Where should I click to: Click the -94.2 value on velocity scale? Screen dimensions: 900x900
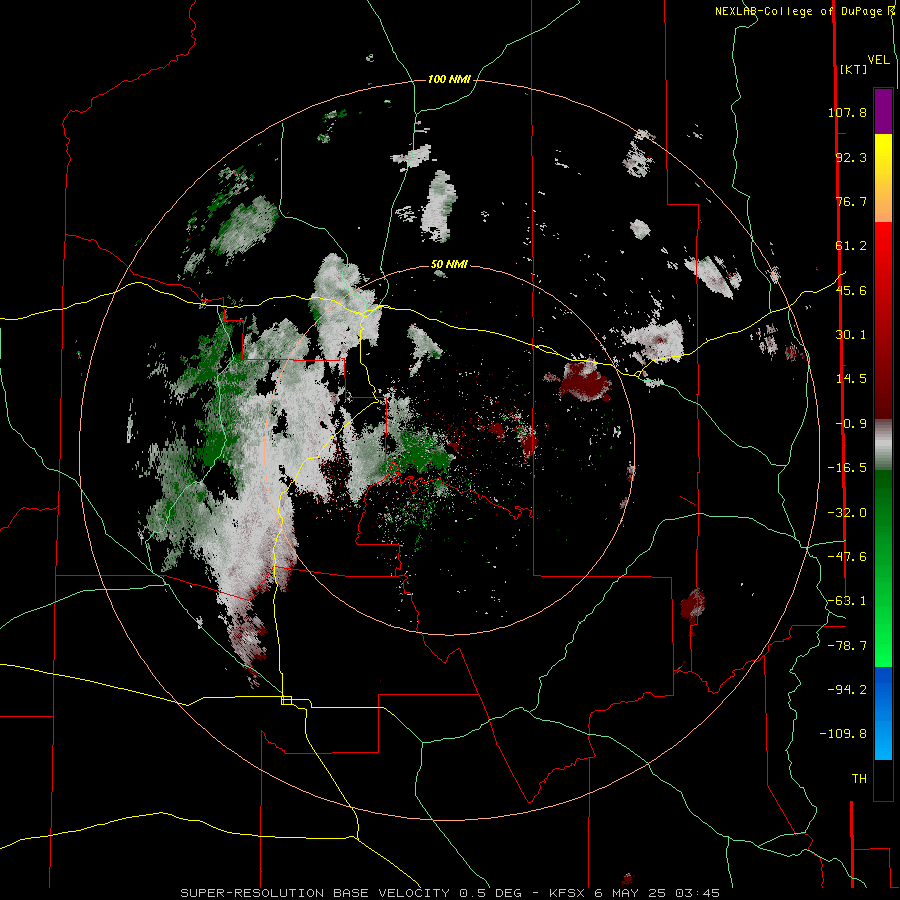[847, 690]
